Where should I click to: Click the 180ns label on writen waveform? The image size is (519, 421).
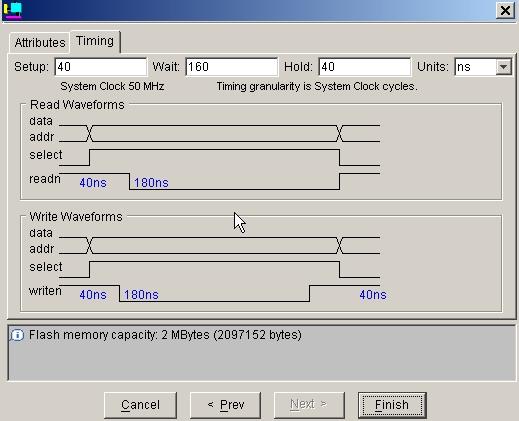coord(141,295)
